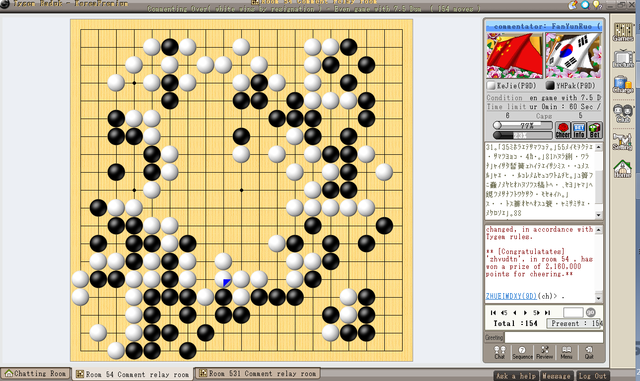Click the Cheer rose button

click(x=563, y=130)
